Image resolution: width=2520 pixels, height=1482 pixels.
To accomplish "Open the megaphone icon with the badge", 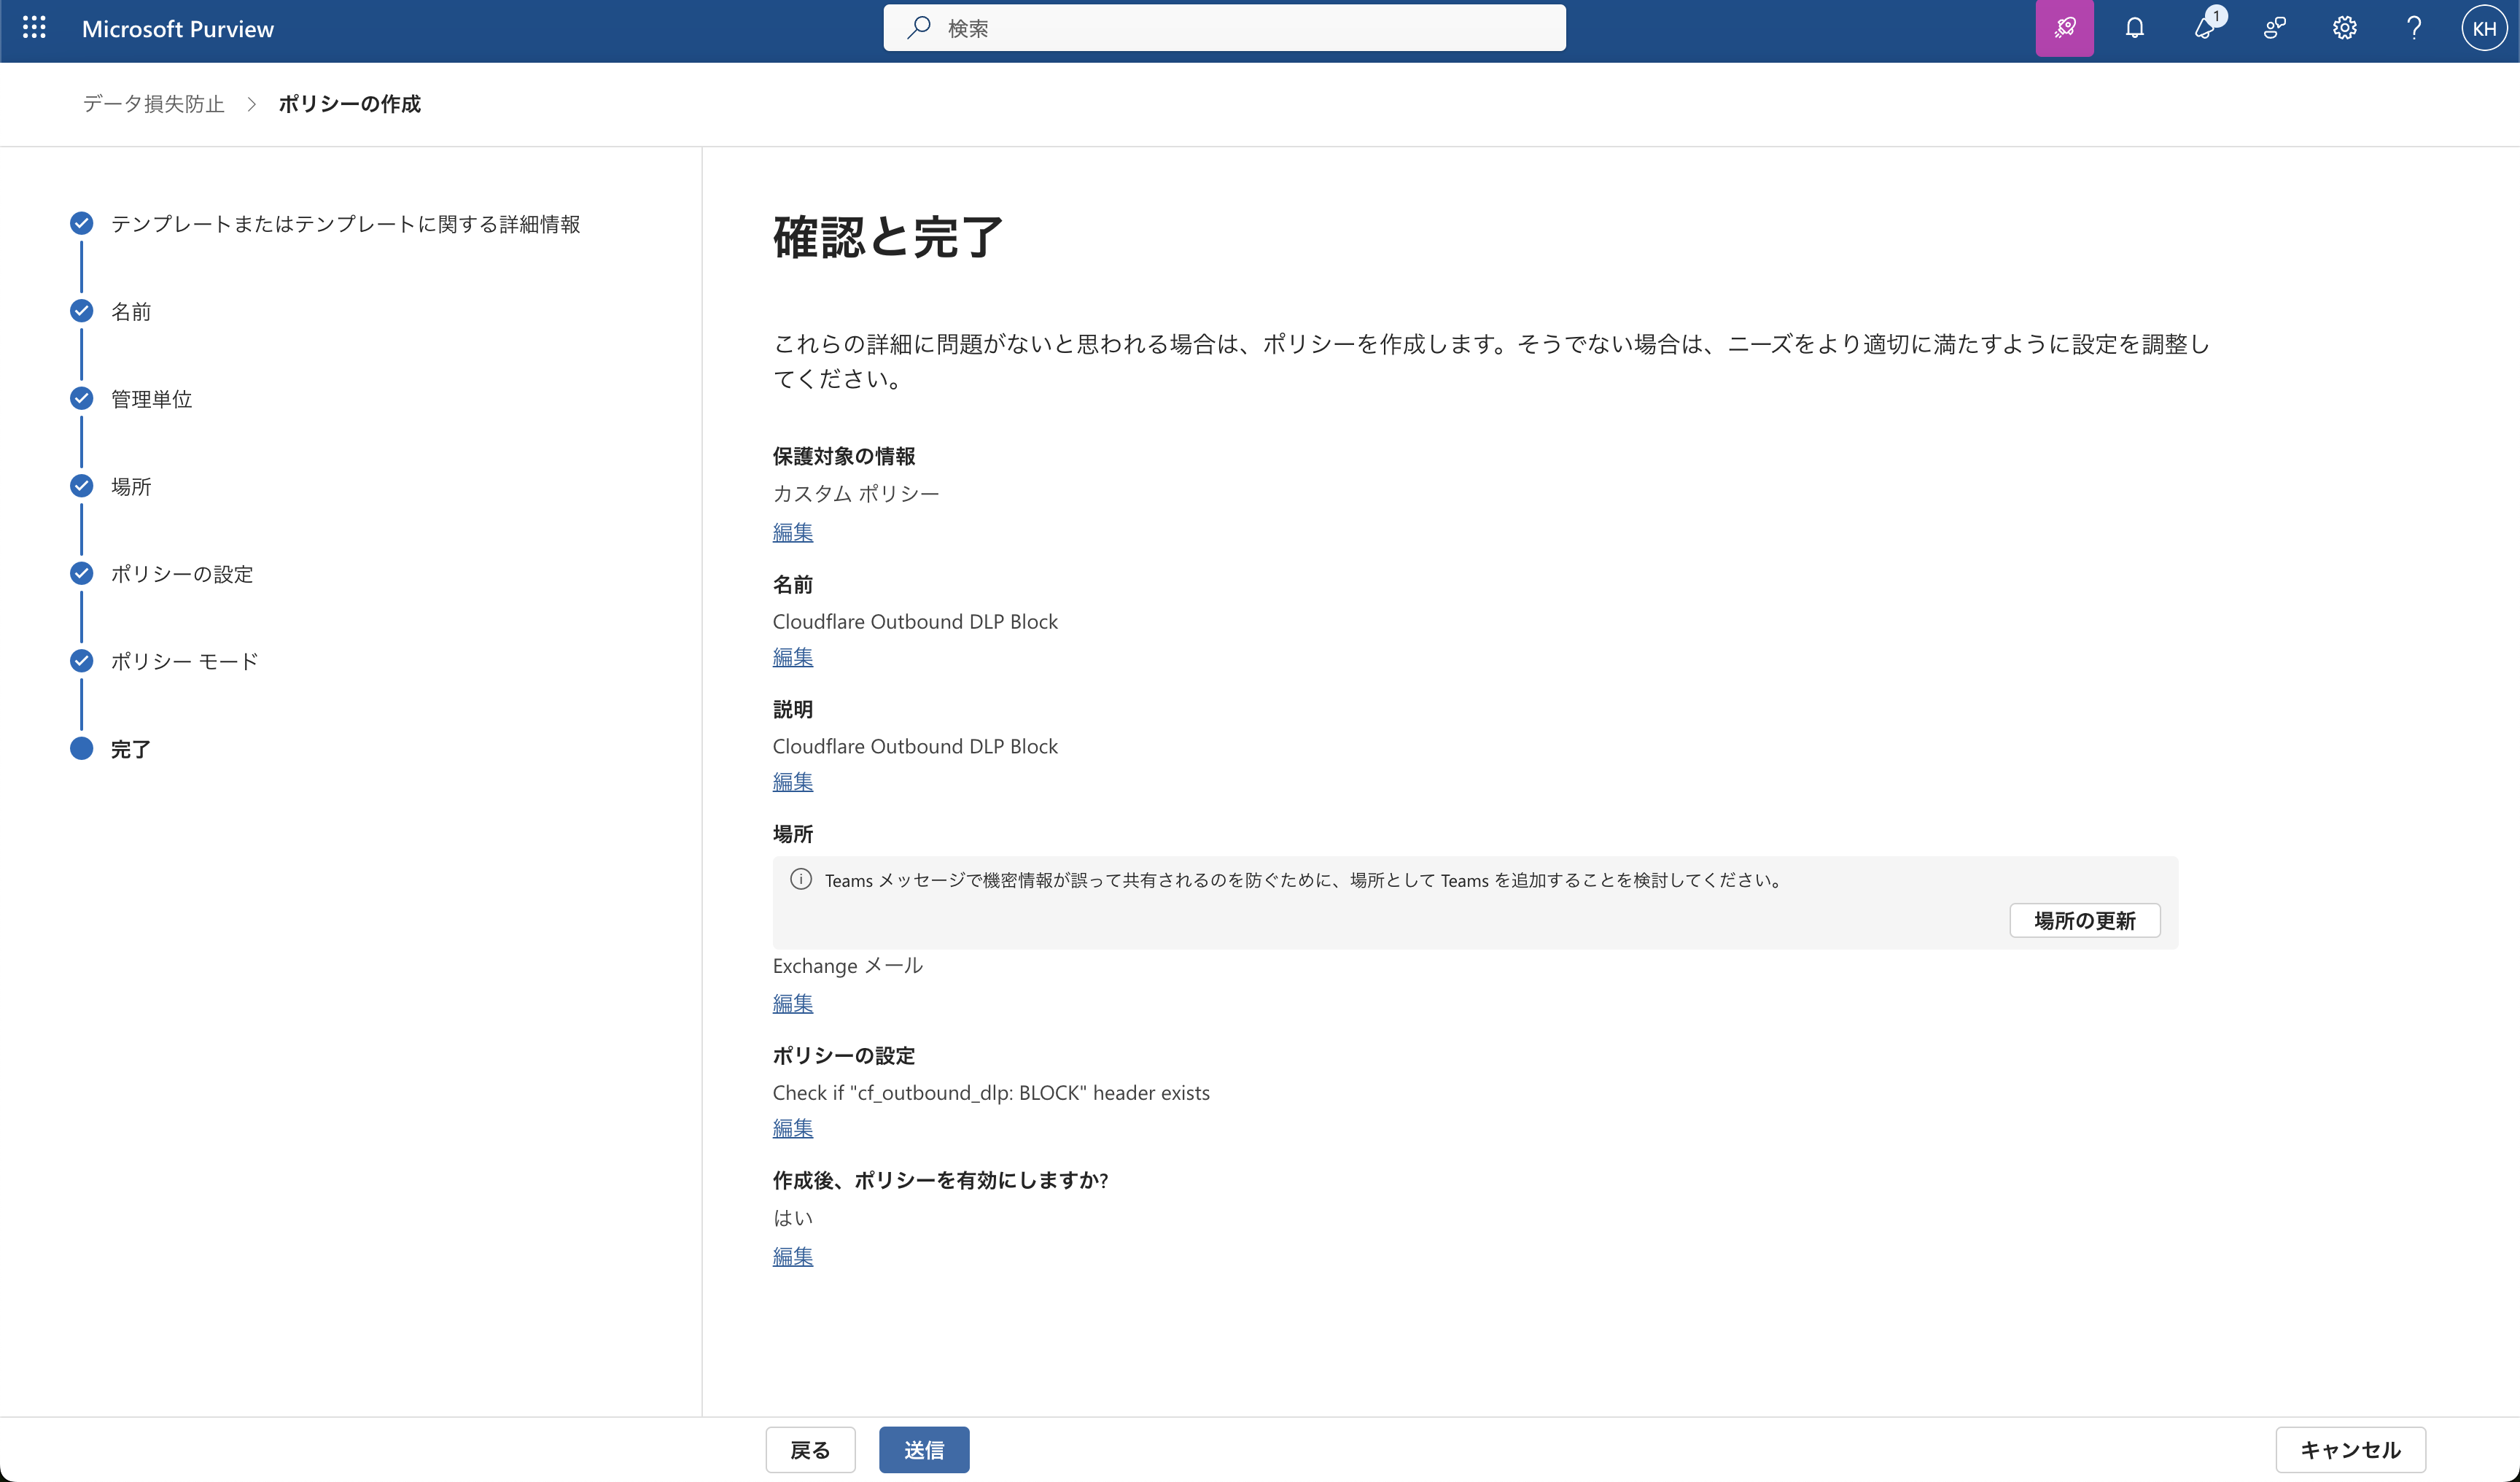I will [2205, 28].
